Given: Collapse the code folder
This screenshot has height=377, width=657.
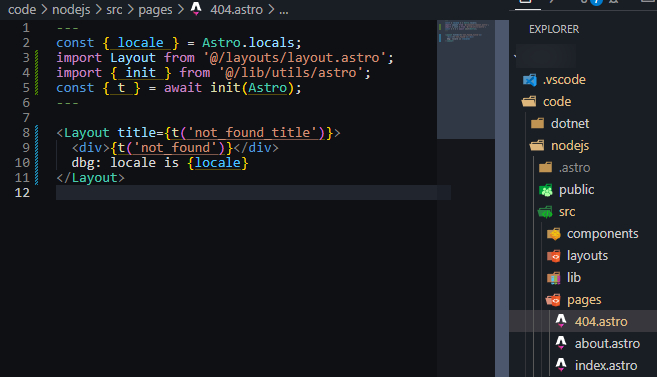Looking at the screenshot, I should tap(557, 102).
